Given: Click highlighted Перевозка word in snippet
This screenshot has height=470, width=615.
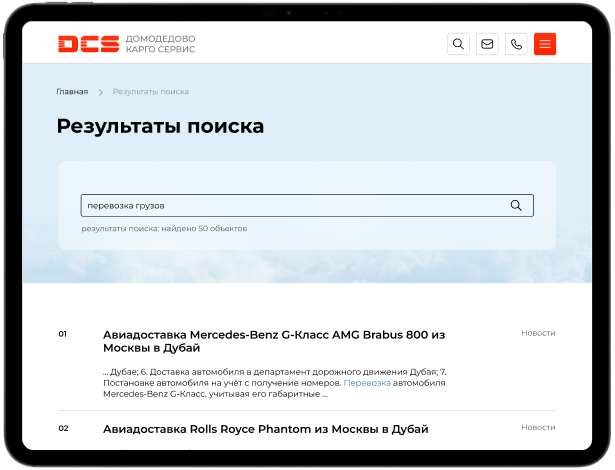Looking at the screenshot, I should pyautogui.click(x=367, y=383).
